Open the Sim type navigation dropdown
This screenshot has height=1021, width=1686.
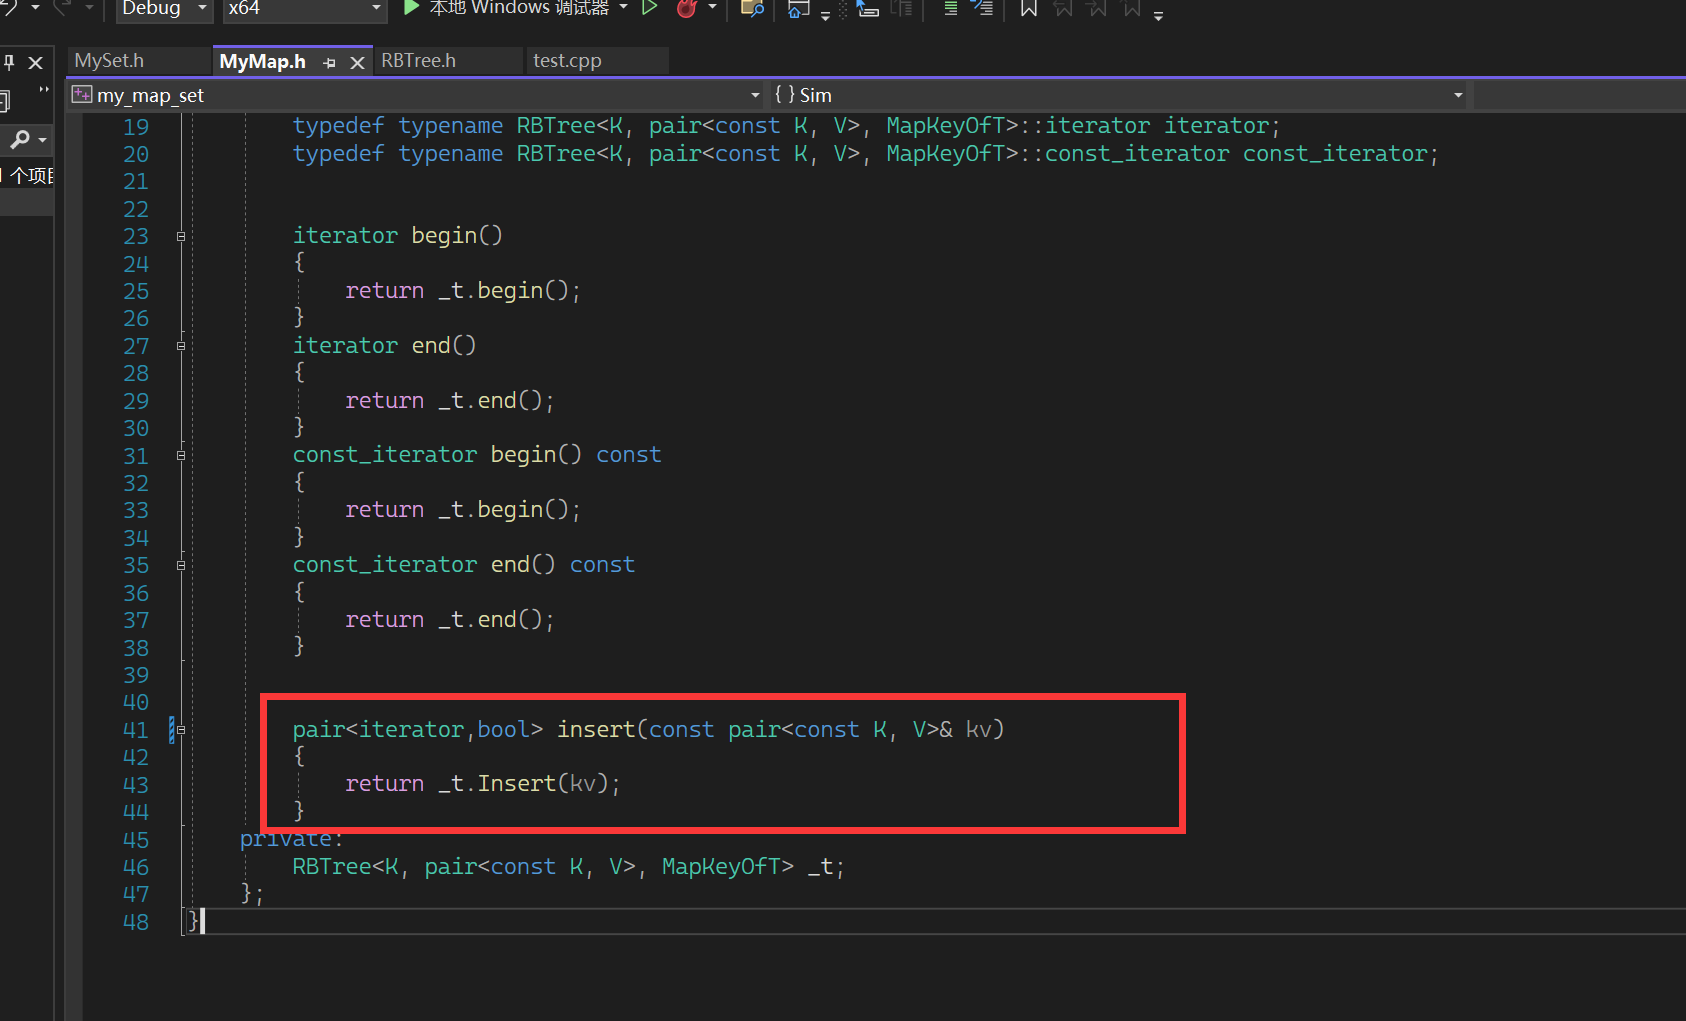coord(1119,95)
